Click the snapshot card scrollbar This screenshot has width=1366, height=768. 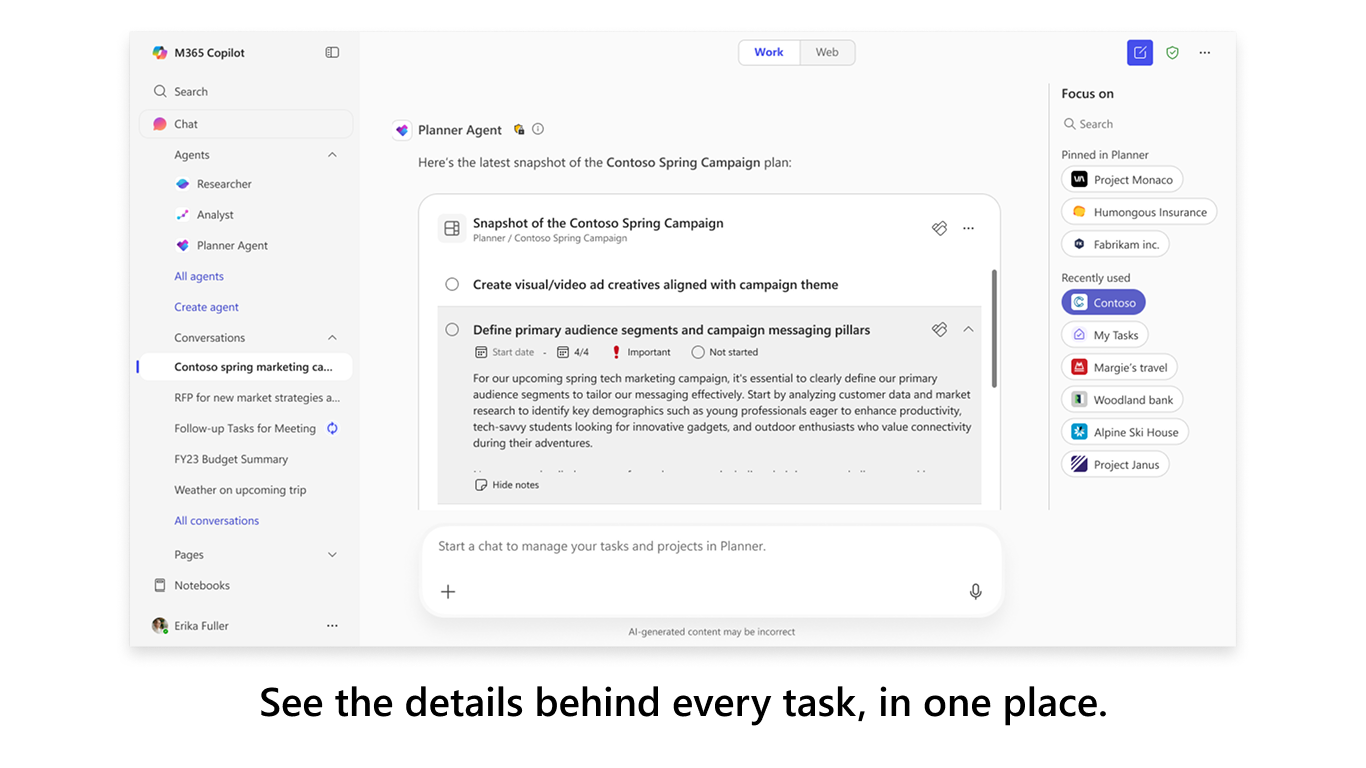tap(994, 328)
